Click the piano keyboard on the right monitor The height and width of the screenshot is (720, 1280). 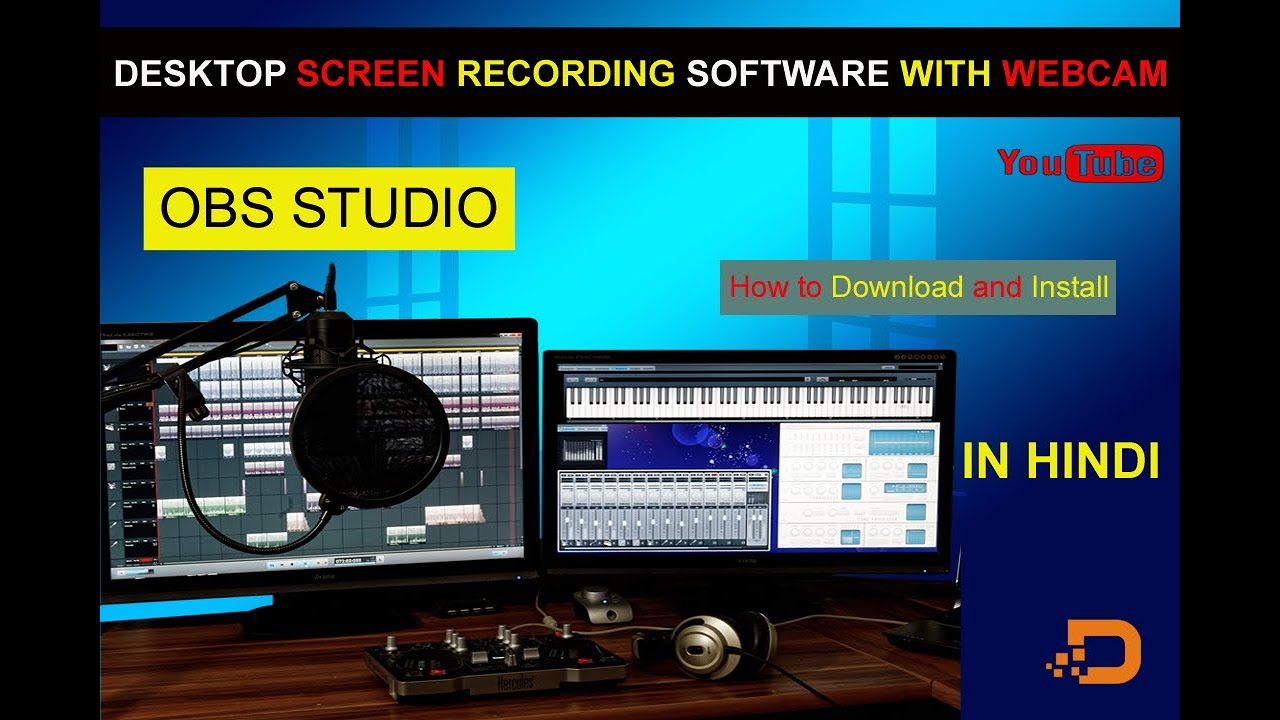pos(750,402)
